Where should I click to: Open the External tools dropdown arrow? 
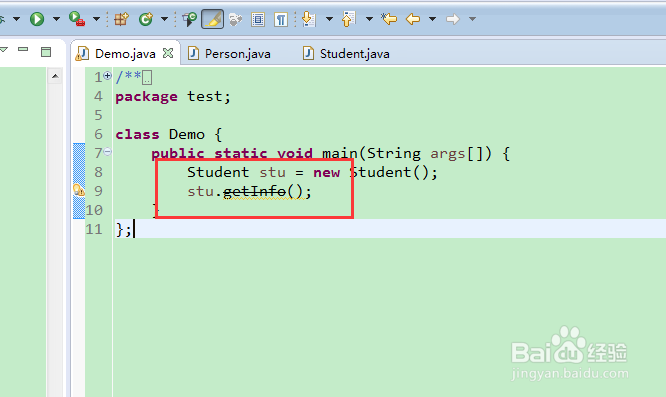click(96, 19)
